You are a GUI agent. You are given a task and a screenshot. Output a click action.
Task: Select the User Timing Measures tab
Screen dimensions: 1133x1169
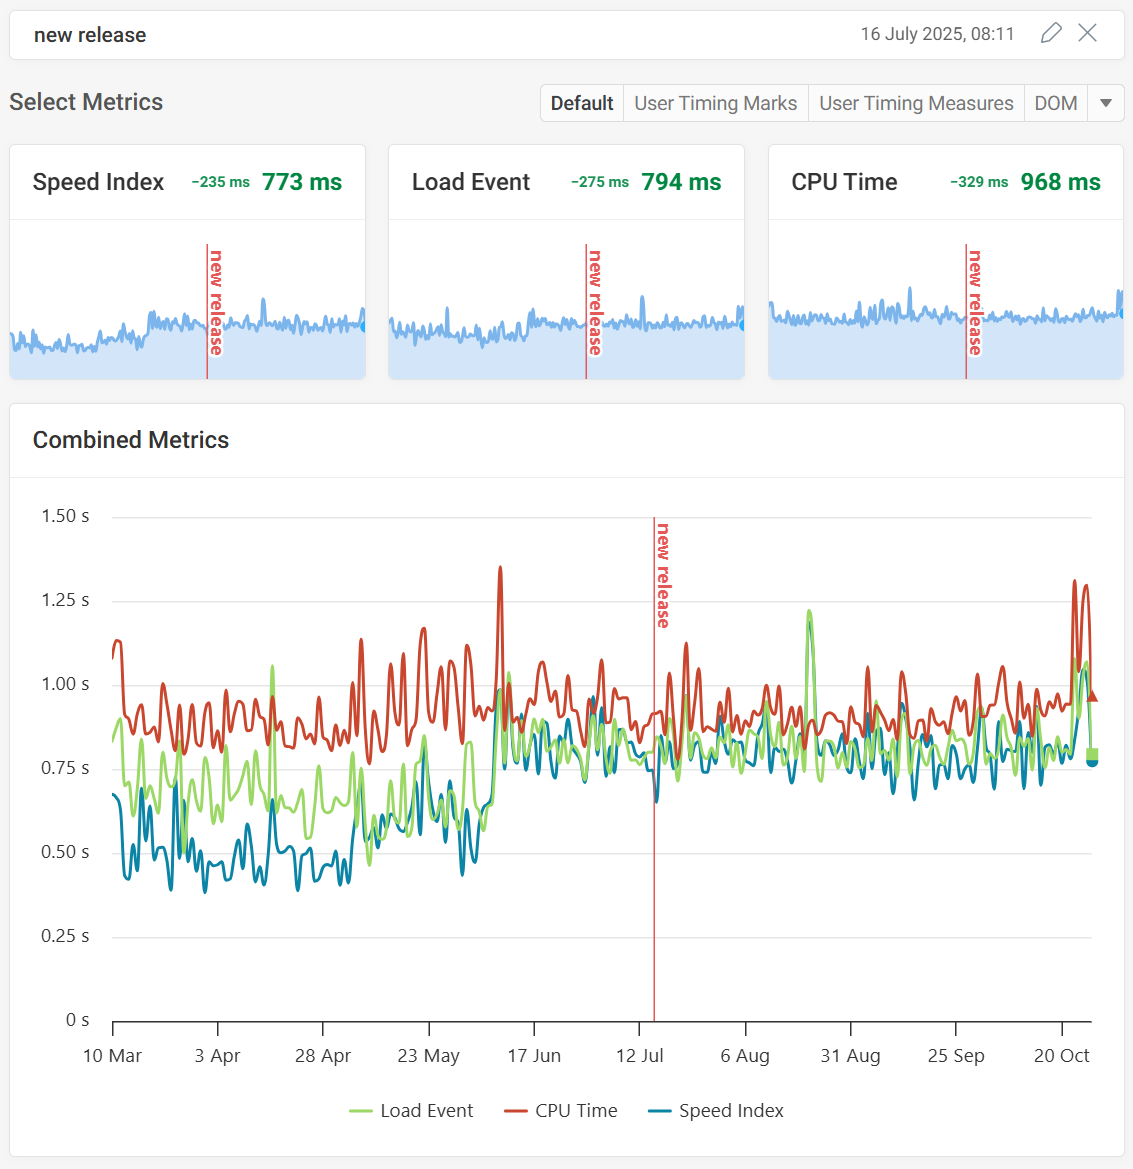(915, 103)
